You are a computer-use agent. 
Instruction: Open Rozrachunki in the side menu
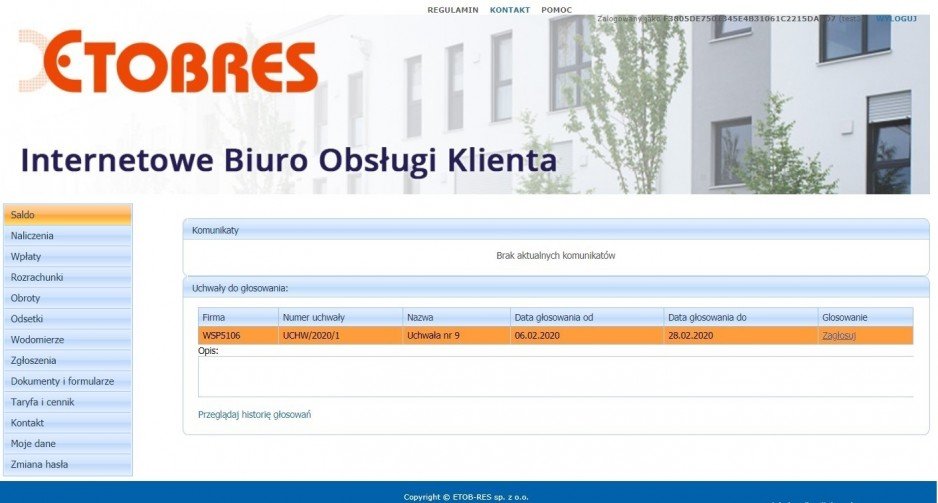click(x=68, y=278)
